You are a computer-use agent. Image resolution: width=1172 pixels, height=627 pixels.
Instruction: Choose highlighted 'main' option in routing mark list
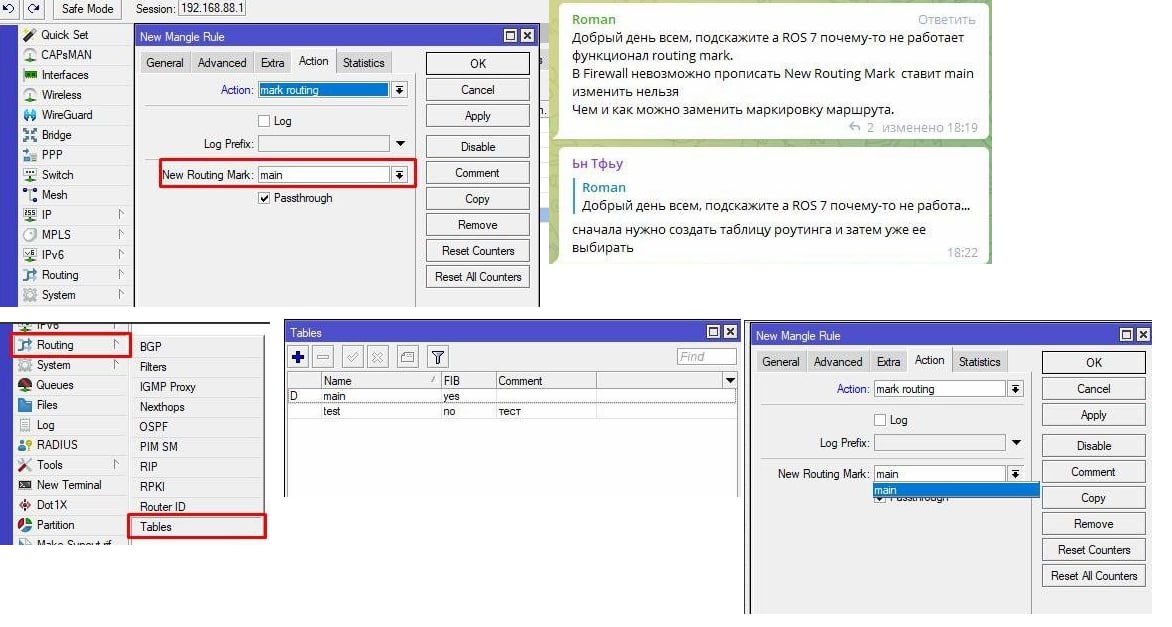click(x=956, y=490)
